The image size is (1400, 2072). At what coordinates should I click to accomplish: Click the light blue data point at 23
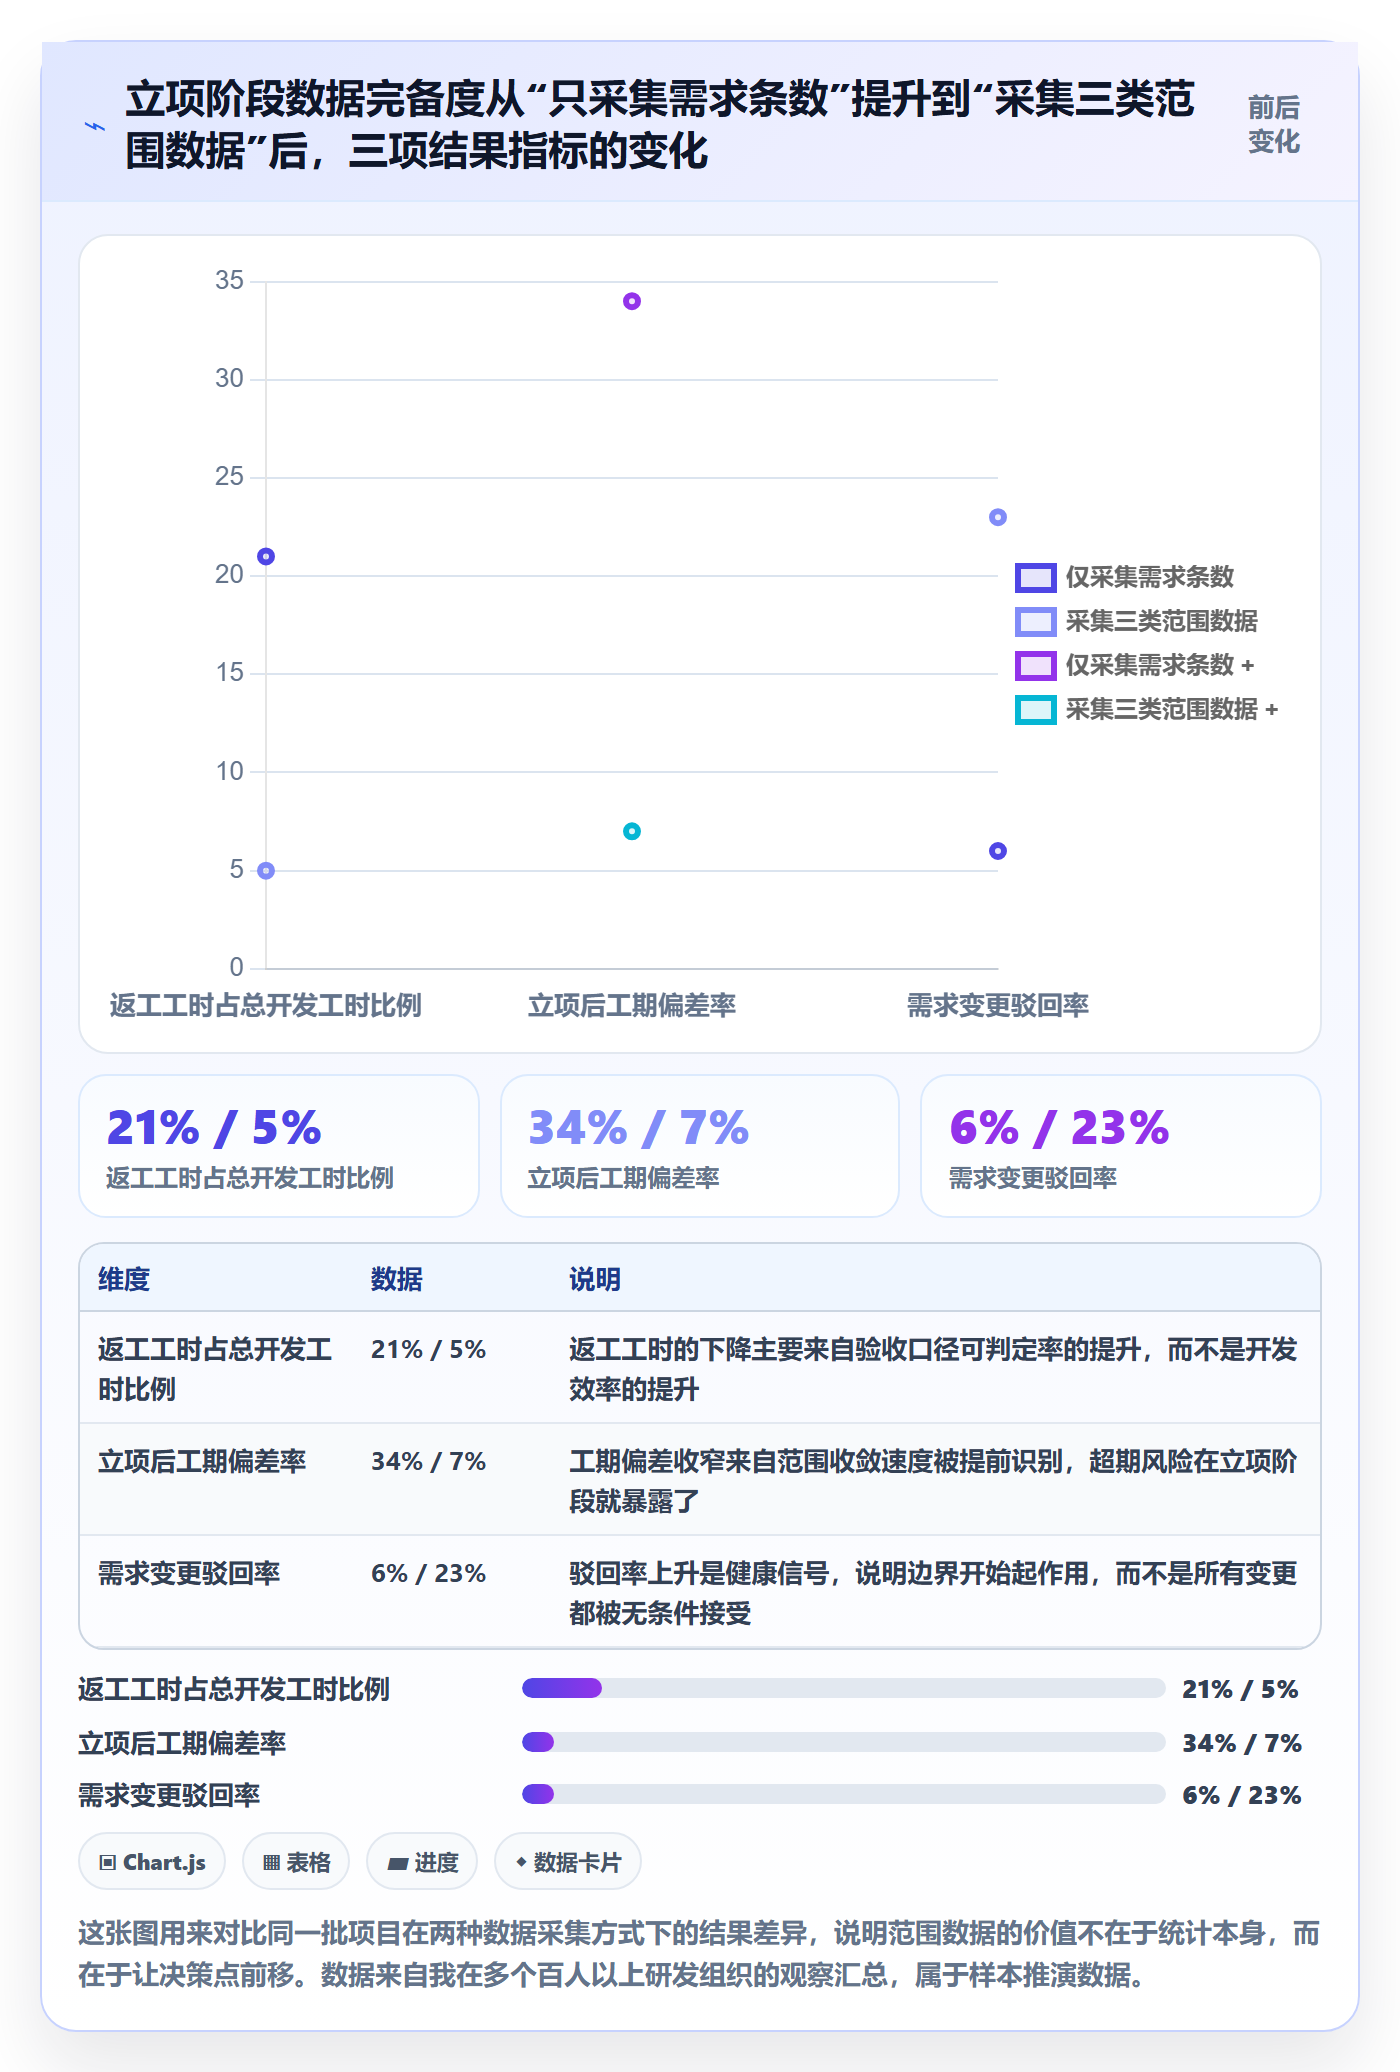pyautogui.click(x=998, y=517)
